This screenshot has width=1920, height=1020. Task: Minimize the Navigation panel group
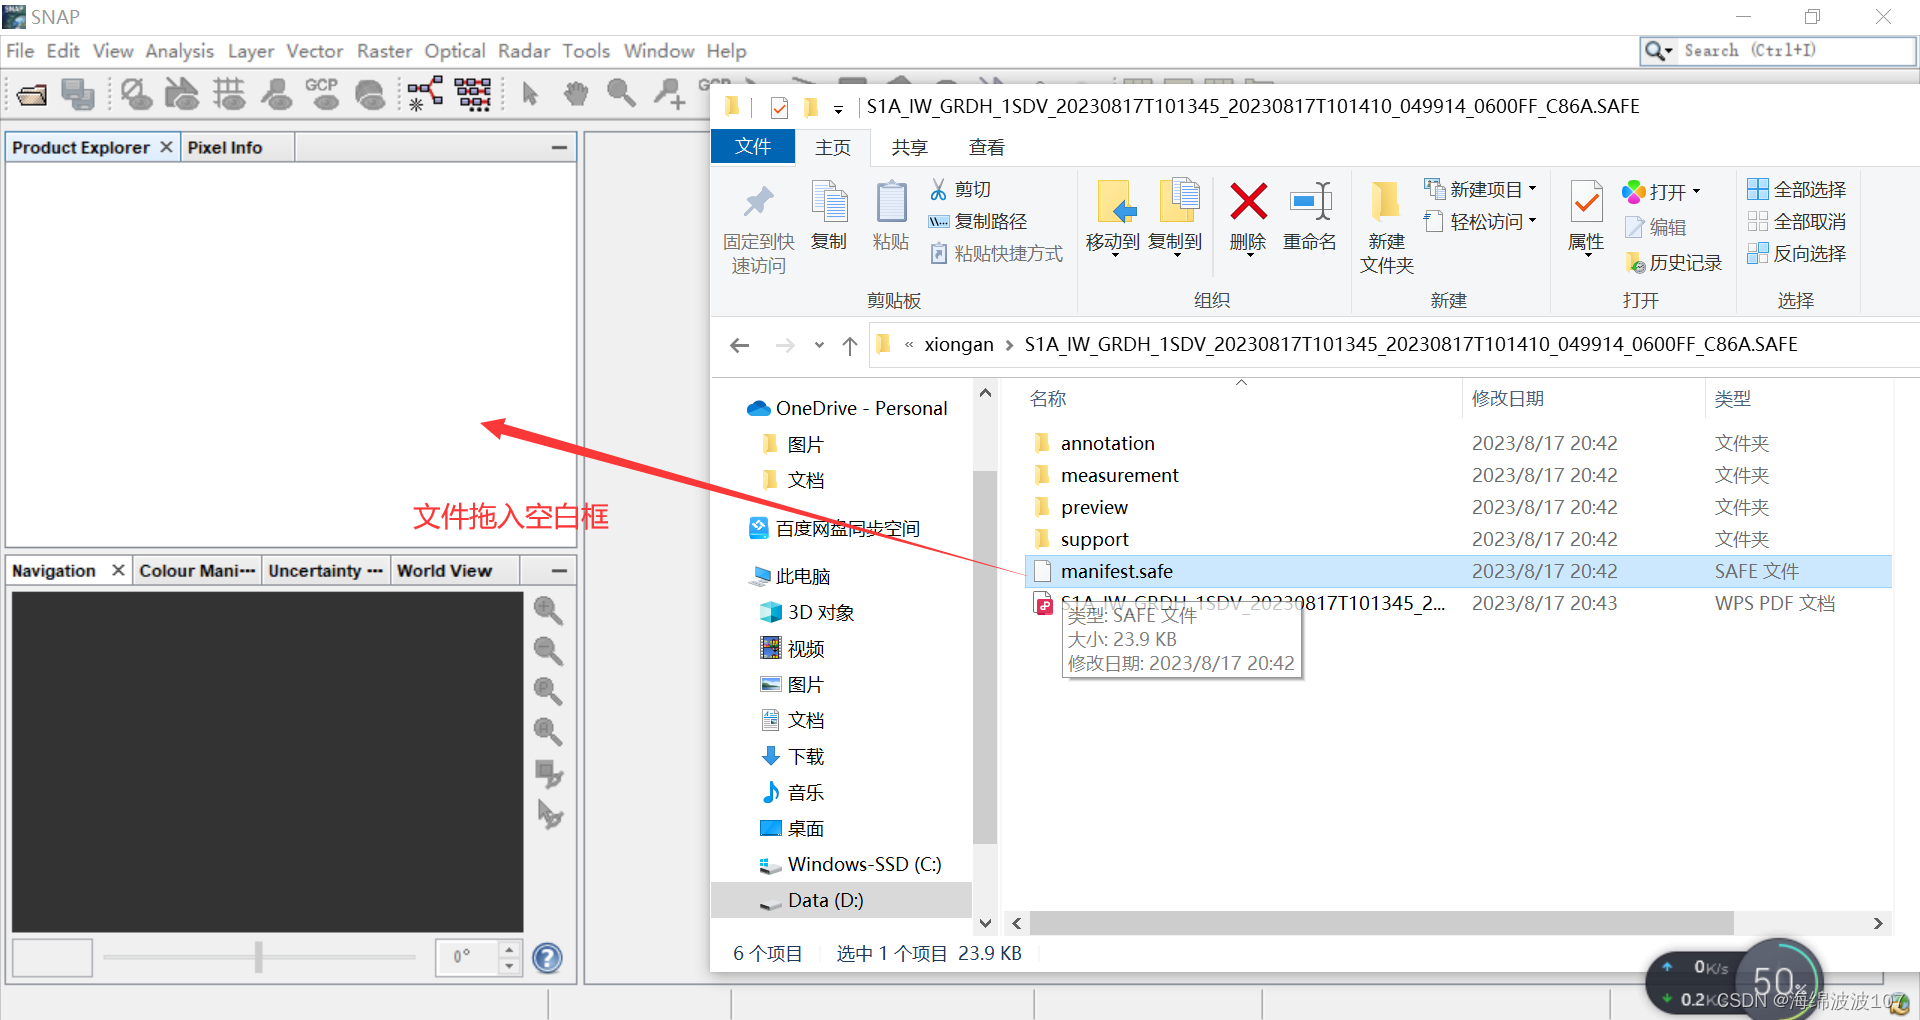(x=559, y=570)
